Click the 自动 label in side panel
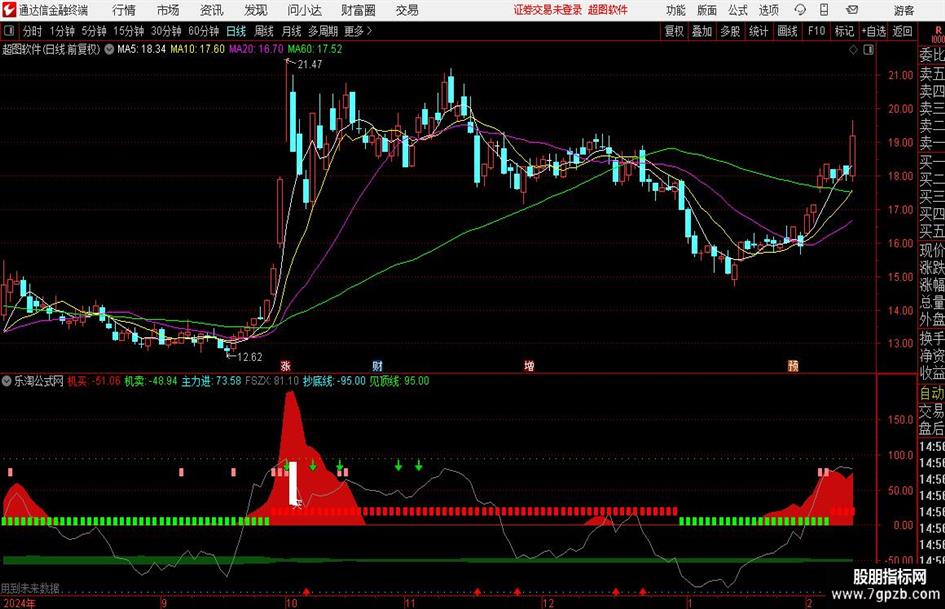Viewport: 945px width, 609px height. click(x=932, y=393)
